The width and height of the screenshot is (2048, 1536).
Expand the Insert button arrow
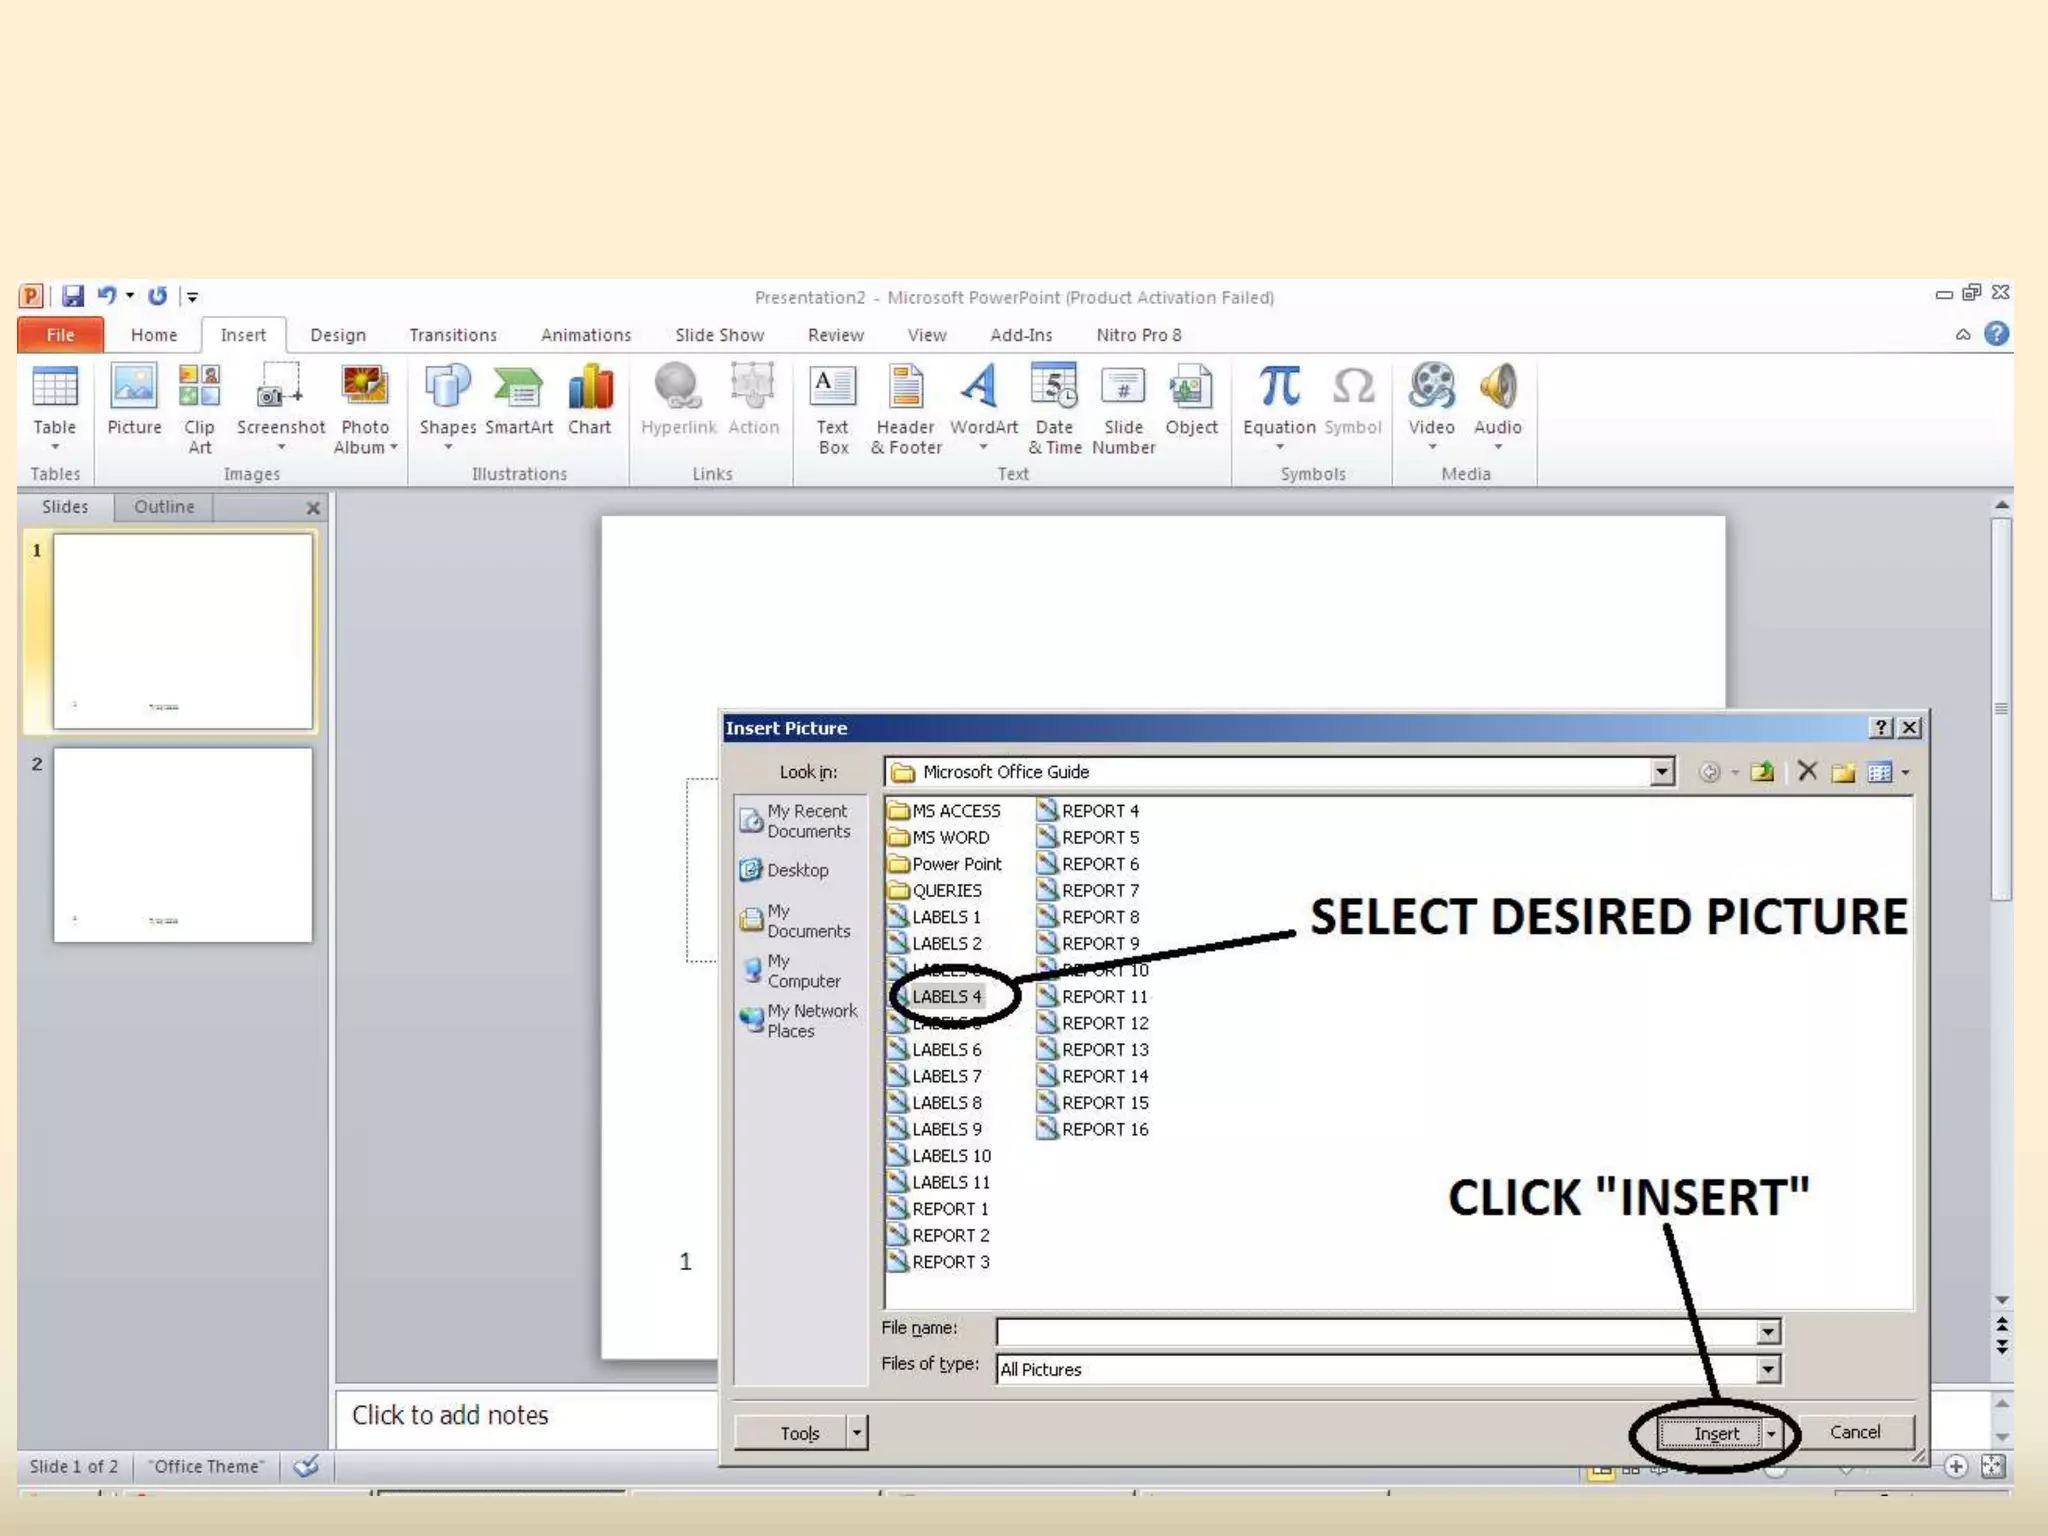1771,1433
